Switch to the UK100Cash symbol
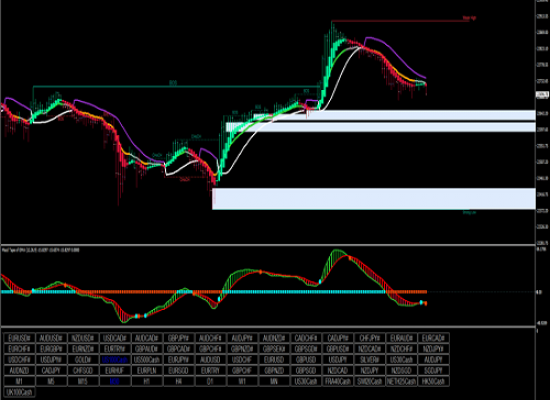 click(x=19, y=392)
